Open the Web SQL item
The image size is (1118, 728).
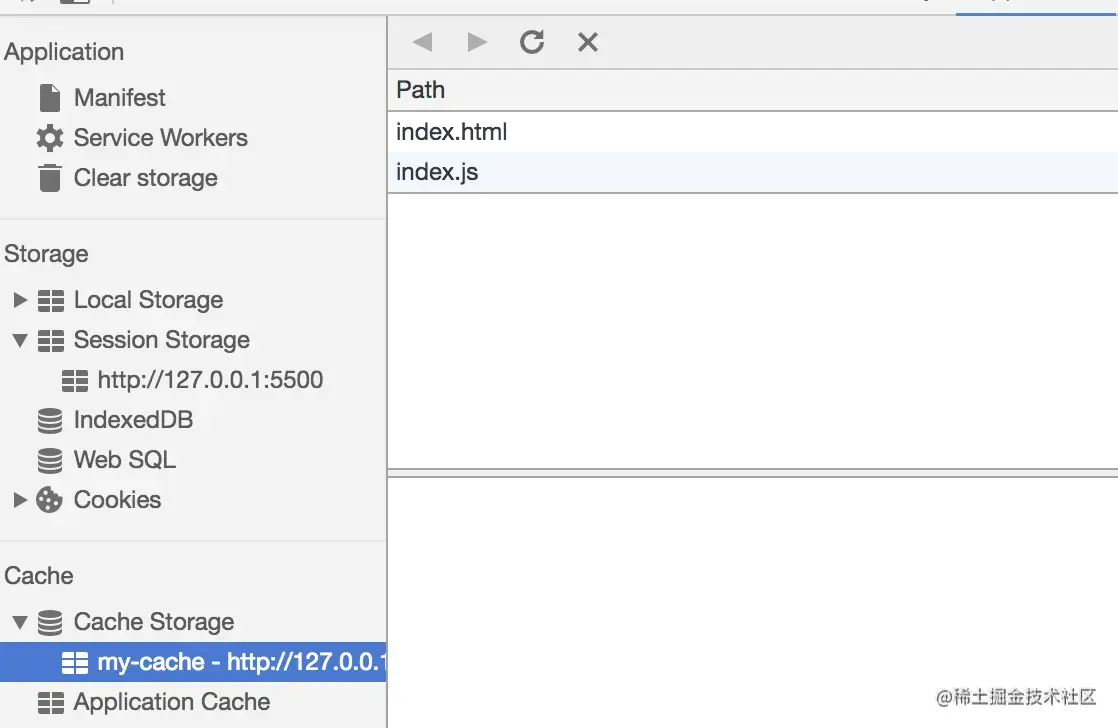coord(125,460)
